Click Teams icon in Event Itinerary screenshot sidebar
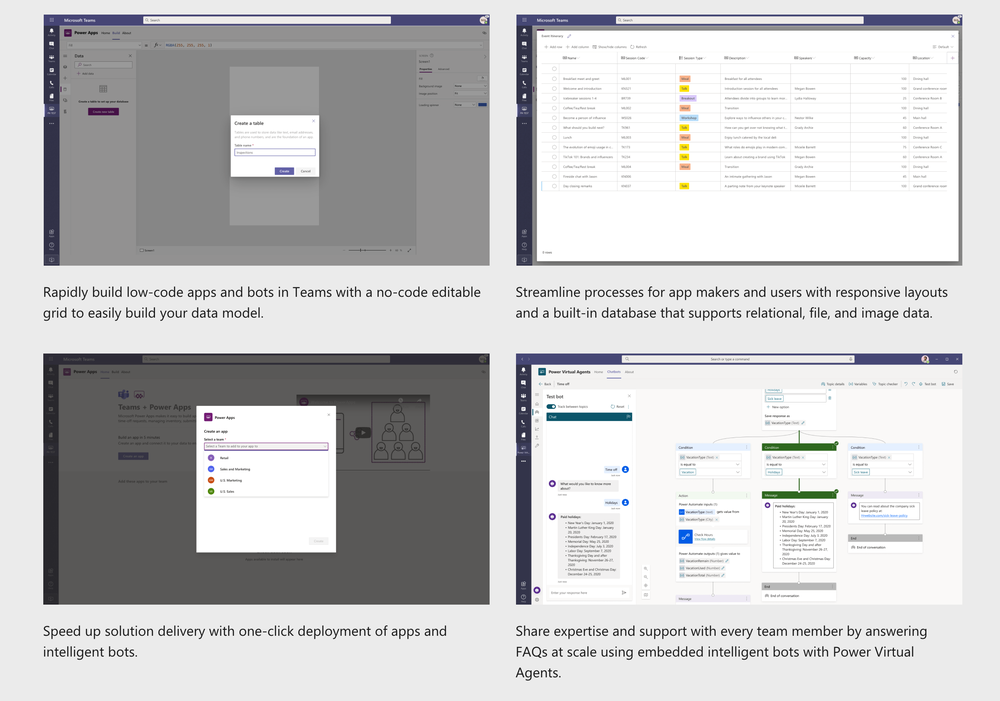The image size is (1000, 701). click(524, 57)
